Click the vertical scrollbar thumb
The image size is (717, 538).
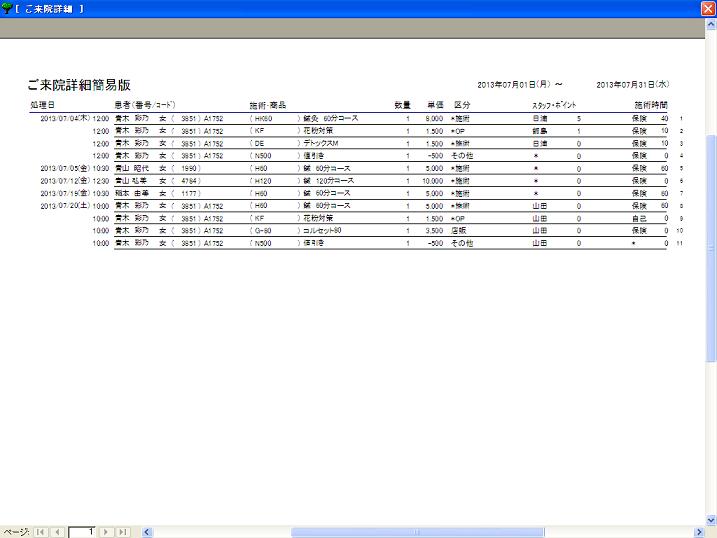pos(711,248)
